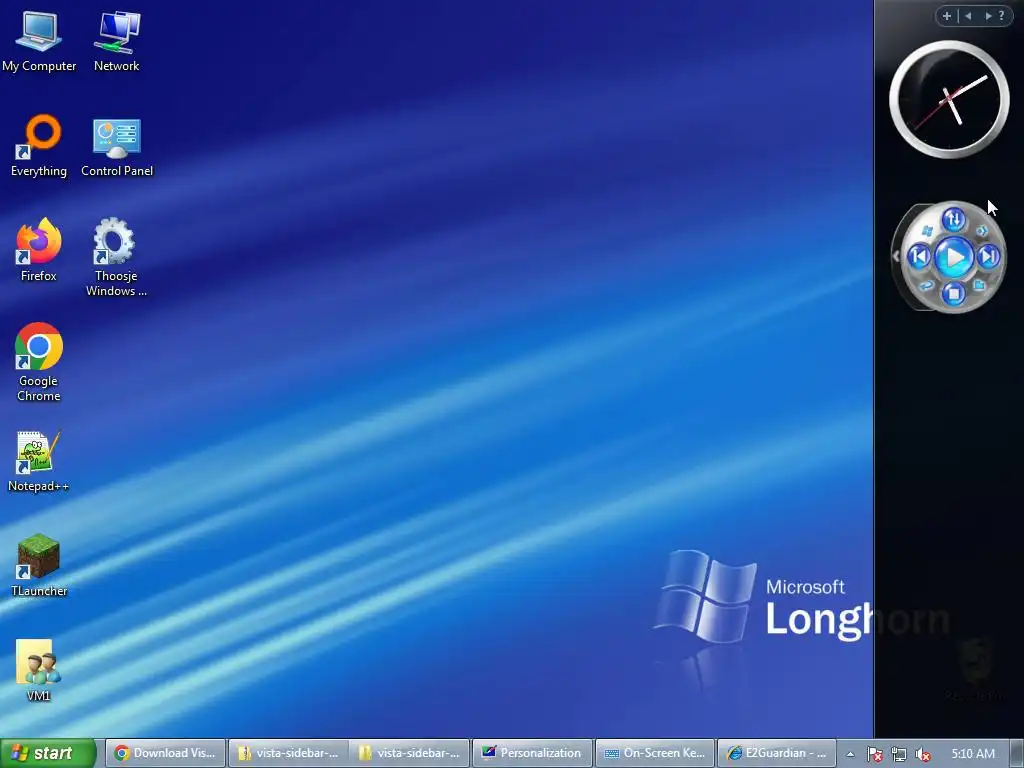Skip to the next track in media gadget
This screenshot has height=768, width=1024.
tap(989, 257)
